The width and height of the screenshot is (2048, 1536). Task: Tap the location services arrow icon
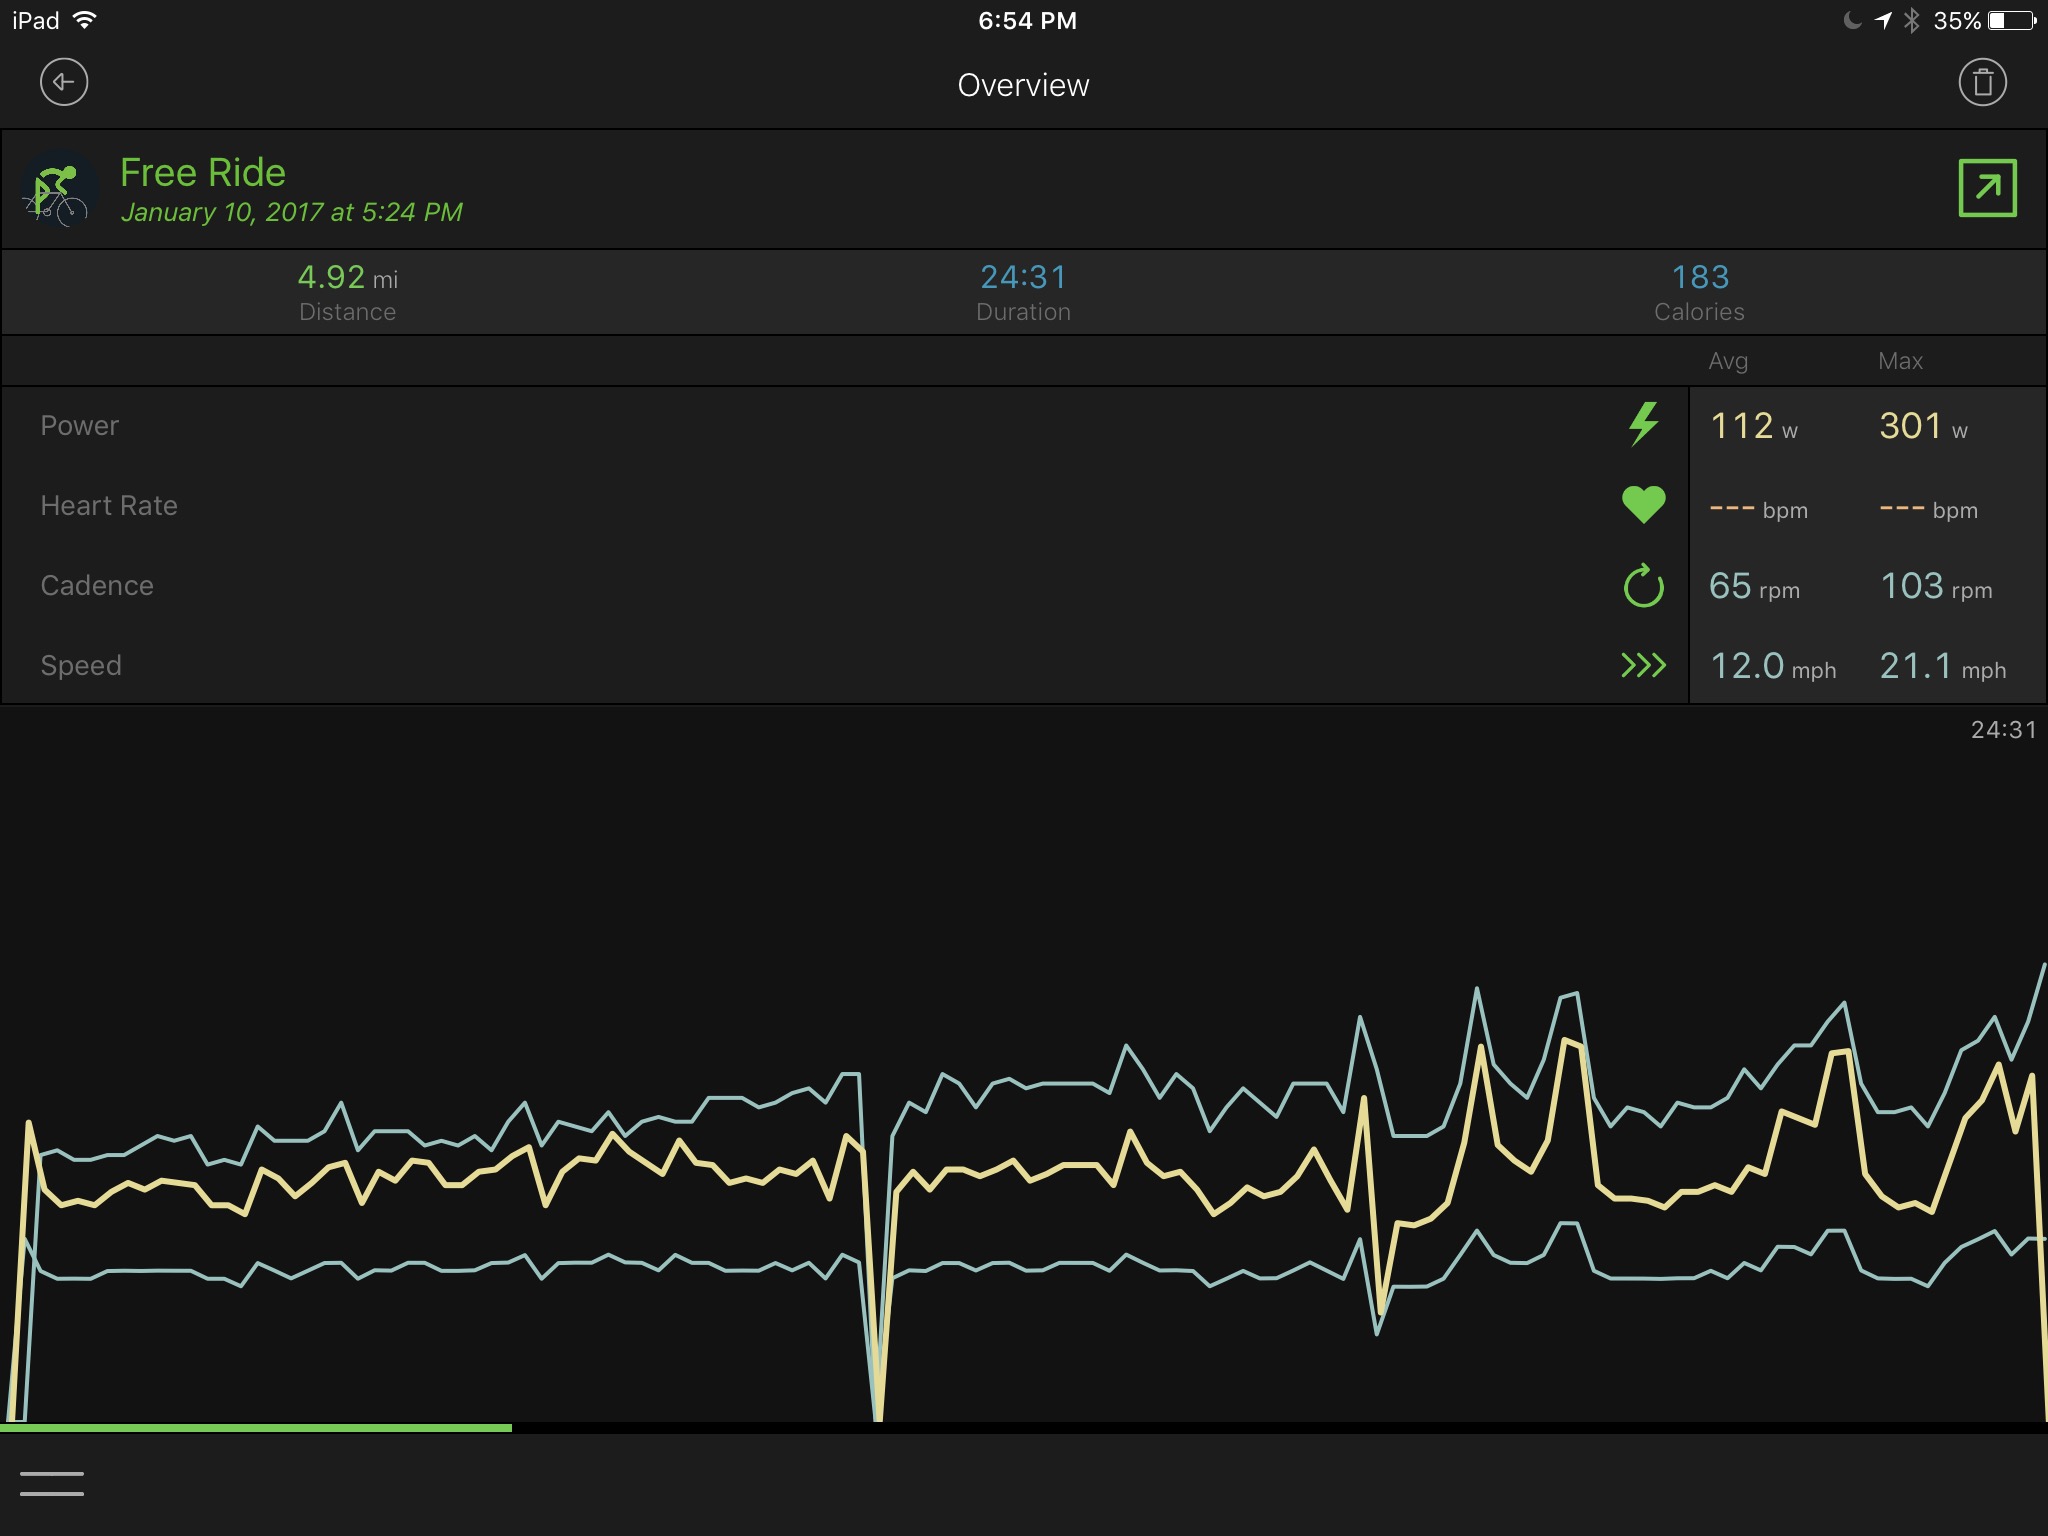point(1883,20)
